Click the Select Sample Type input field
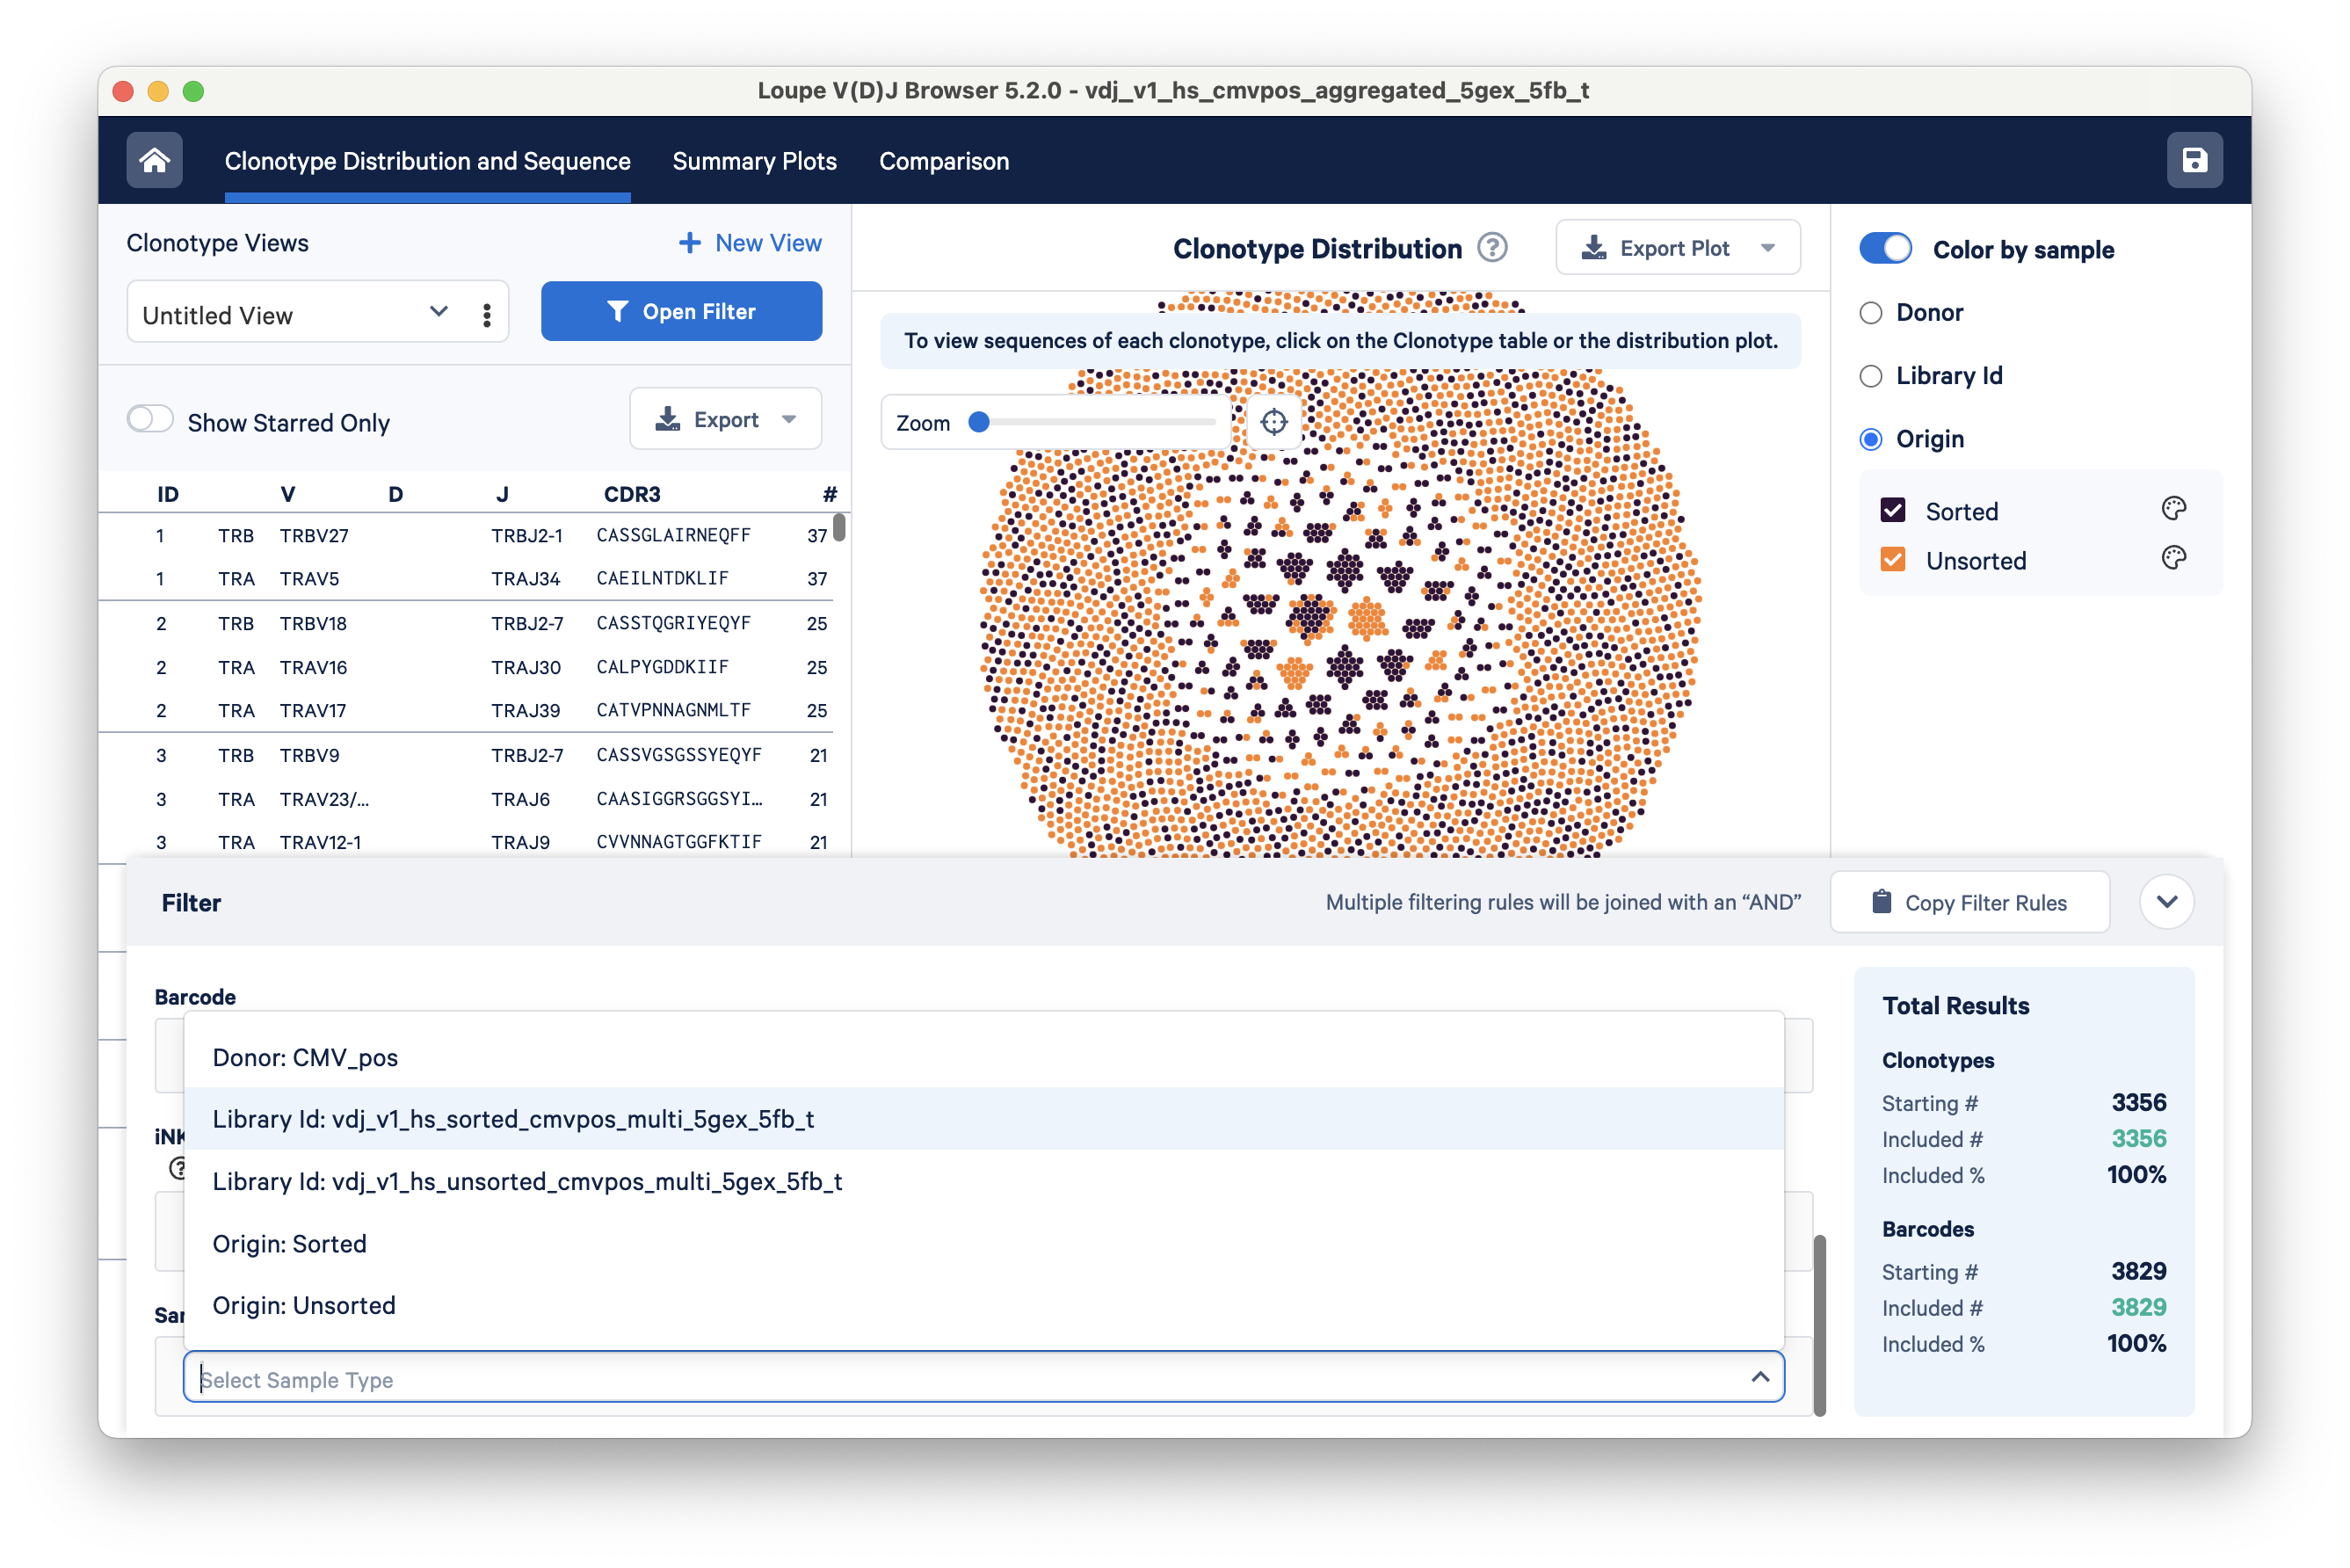Image resolution: width=2350 pixels, height=1568 pixels. tap(984, 1378)
